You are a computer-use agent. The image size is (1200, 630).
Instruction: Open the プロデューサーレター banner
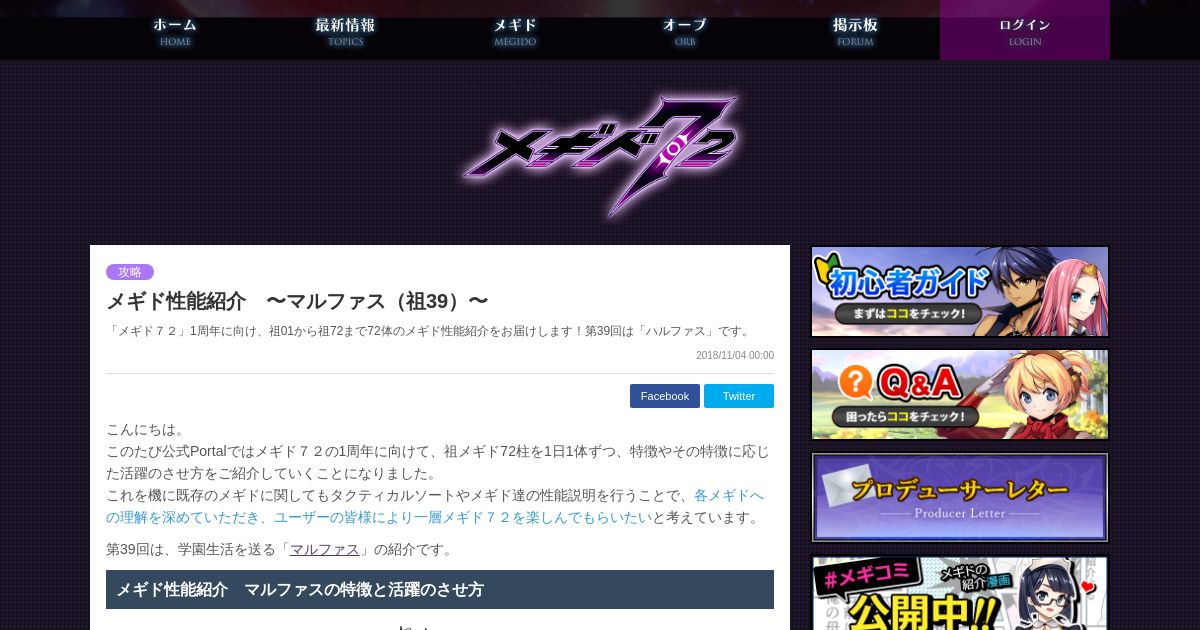tap(960, 497)
